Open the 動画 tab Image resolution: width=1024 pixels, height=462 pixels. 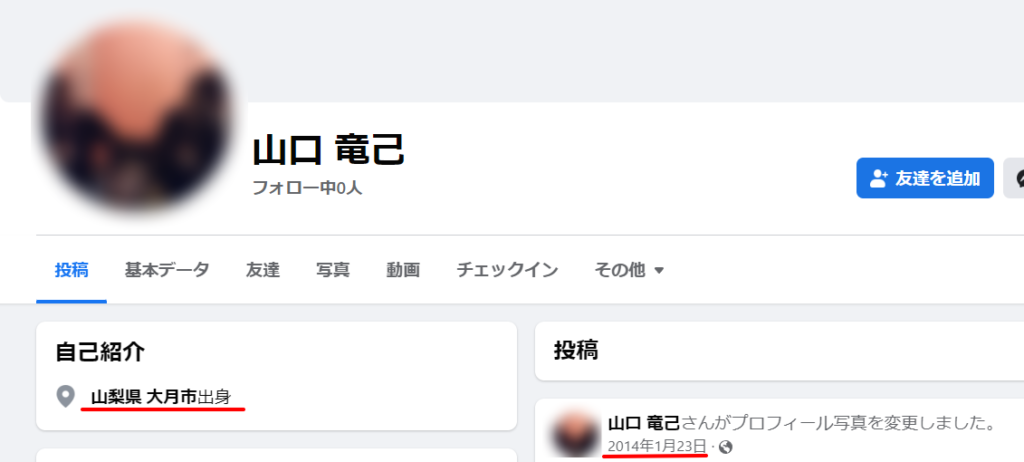tap(402, 269)
